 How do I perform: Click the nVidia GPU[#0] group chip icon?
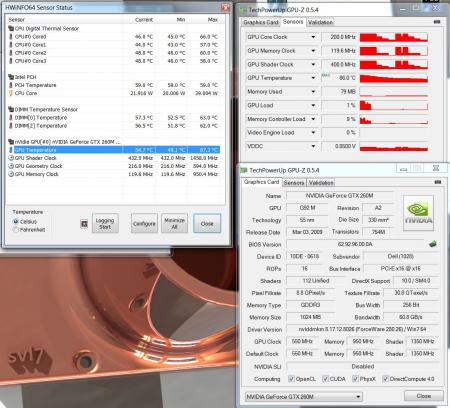pos(11,142)
